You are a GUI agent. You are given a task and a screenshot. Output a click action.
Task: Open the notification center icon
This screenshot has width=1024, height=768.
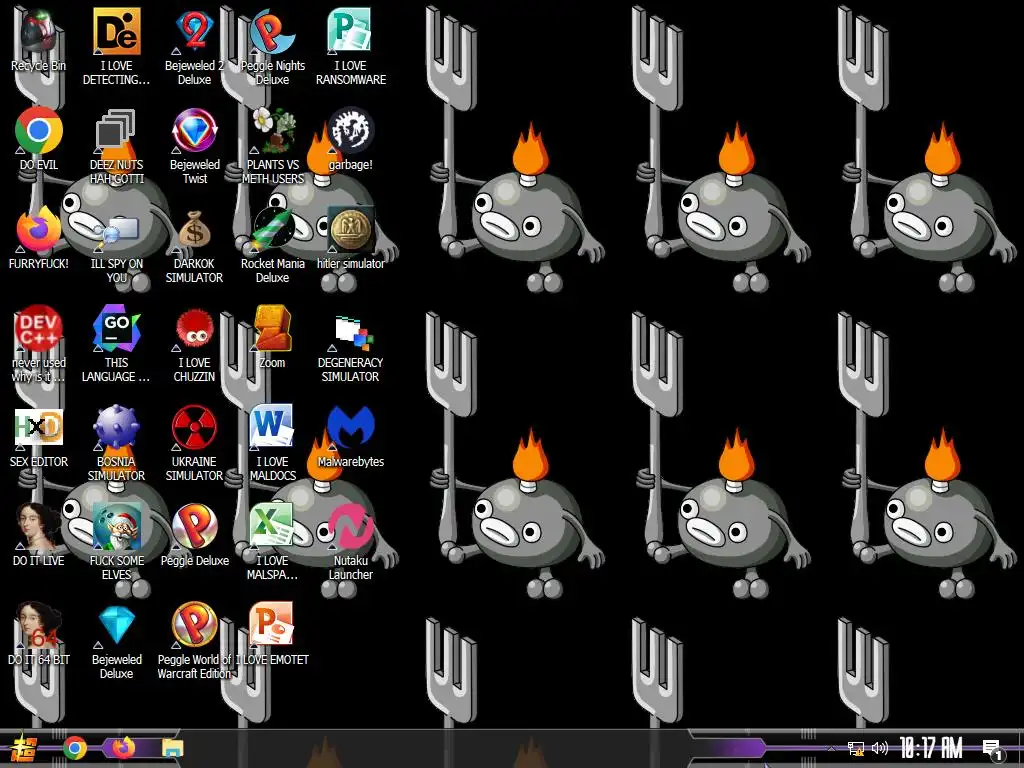pyautogui.click(x=992, y=750)
